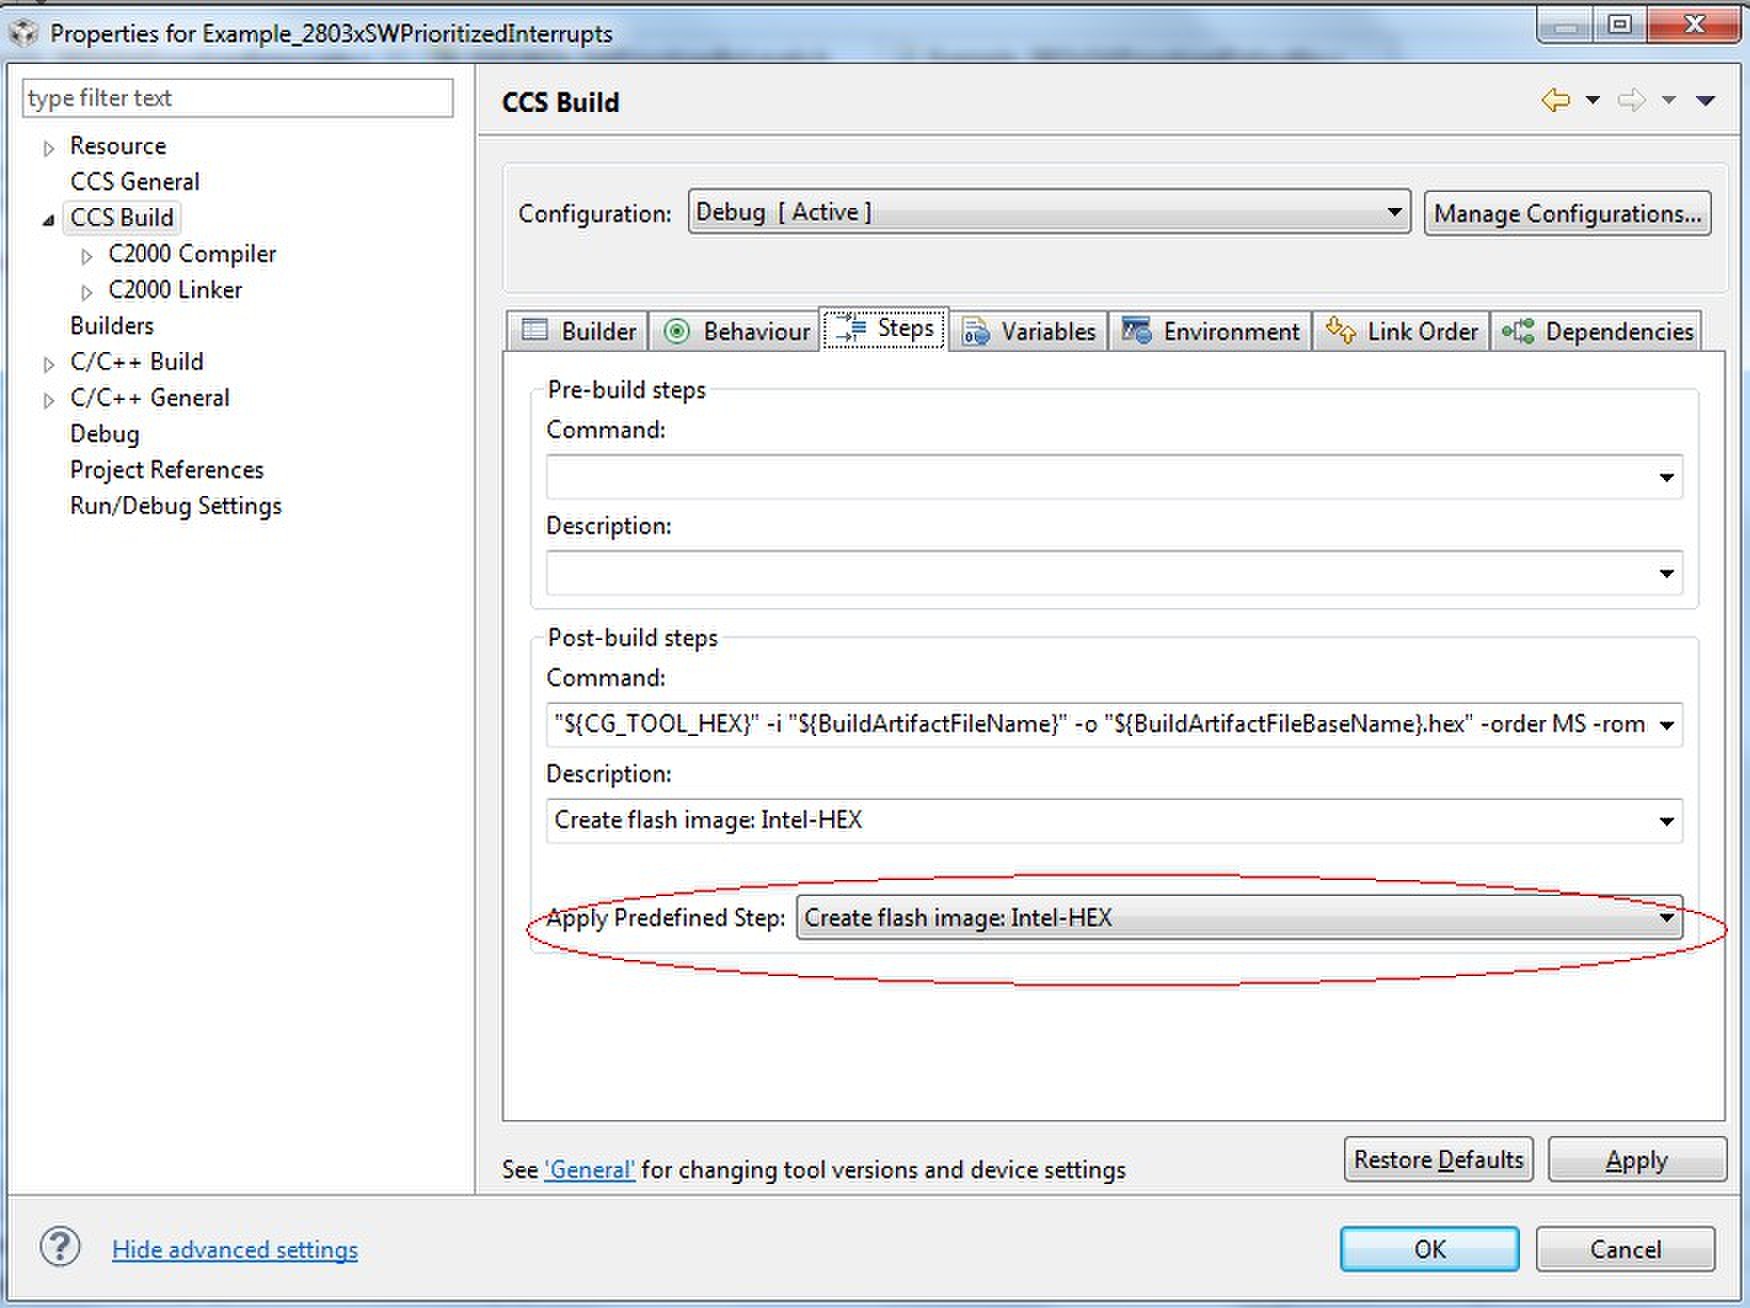Expand the Resource tree node
This screenshot has width=1750, height=1308.
click(48, 148)
